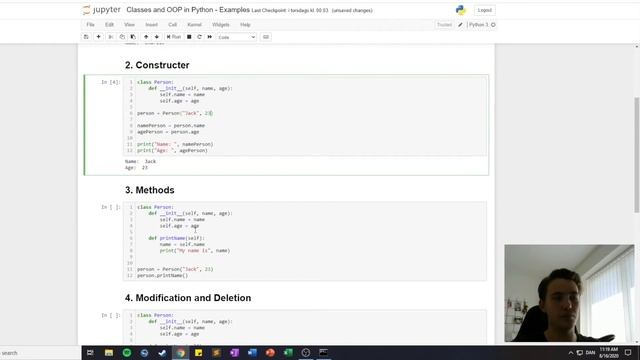The image size is (640, 360).
Task: Click the save and checkpoint icon
Action: 86,37
